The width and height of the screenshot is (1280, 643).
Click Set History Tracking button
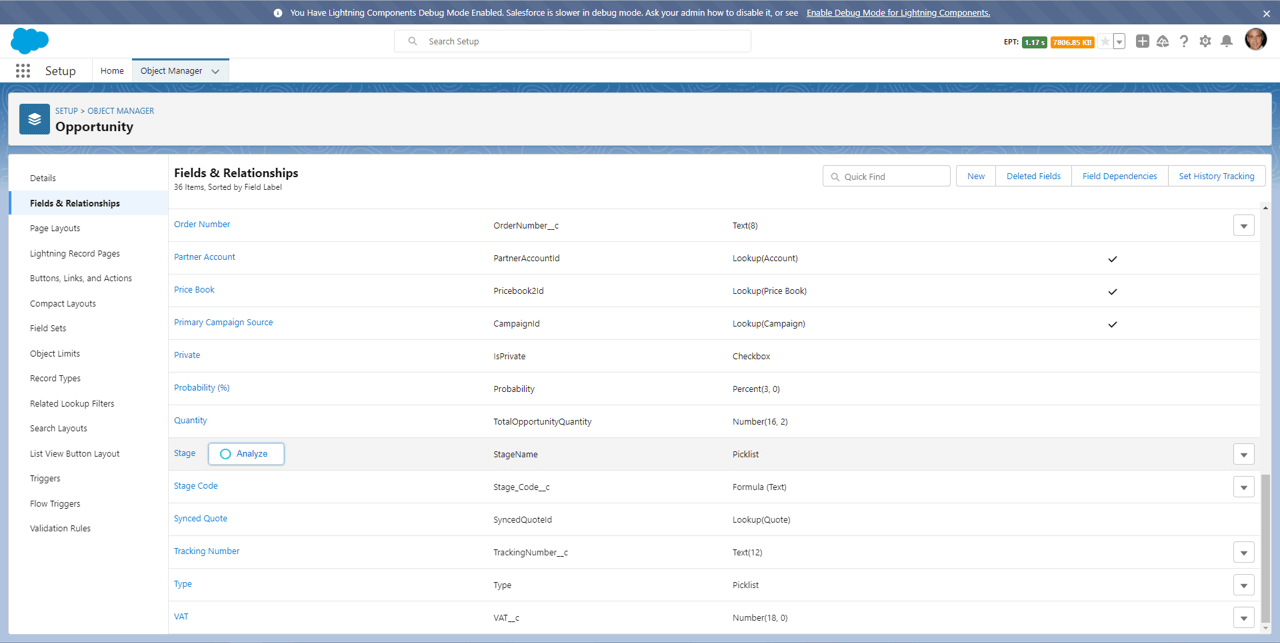[x=1216, y=176]
